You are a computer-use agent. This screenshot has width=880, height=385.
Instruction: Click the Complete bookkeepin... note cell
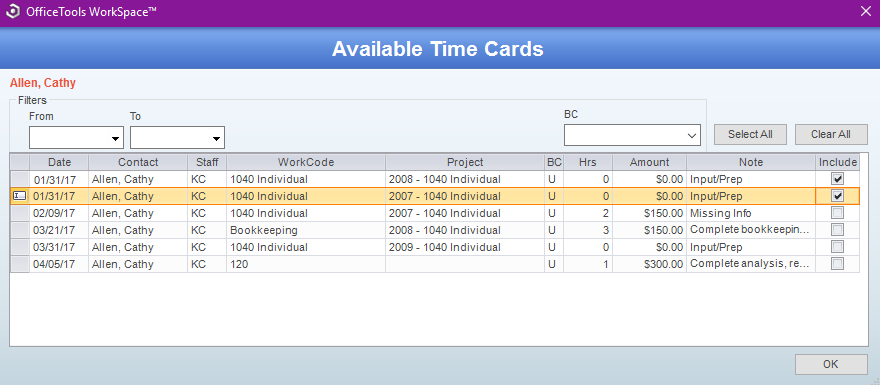coord(751,230)
